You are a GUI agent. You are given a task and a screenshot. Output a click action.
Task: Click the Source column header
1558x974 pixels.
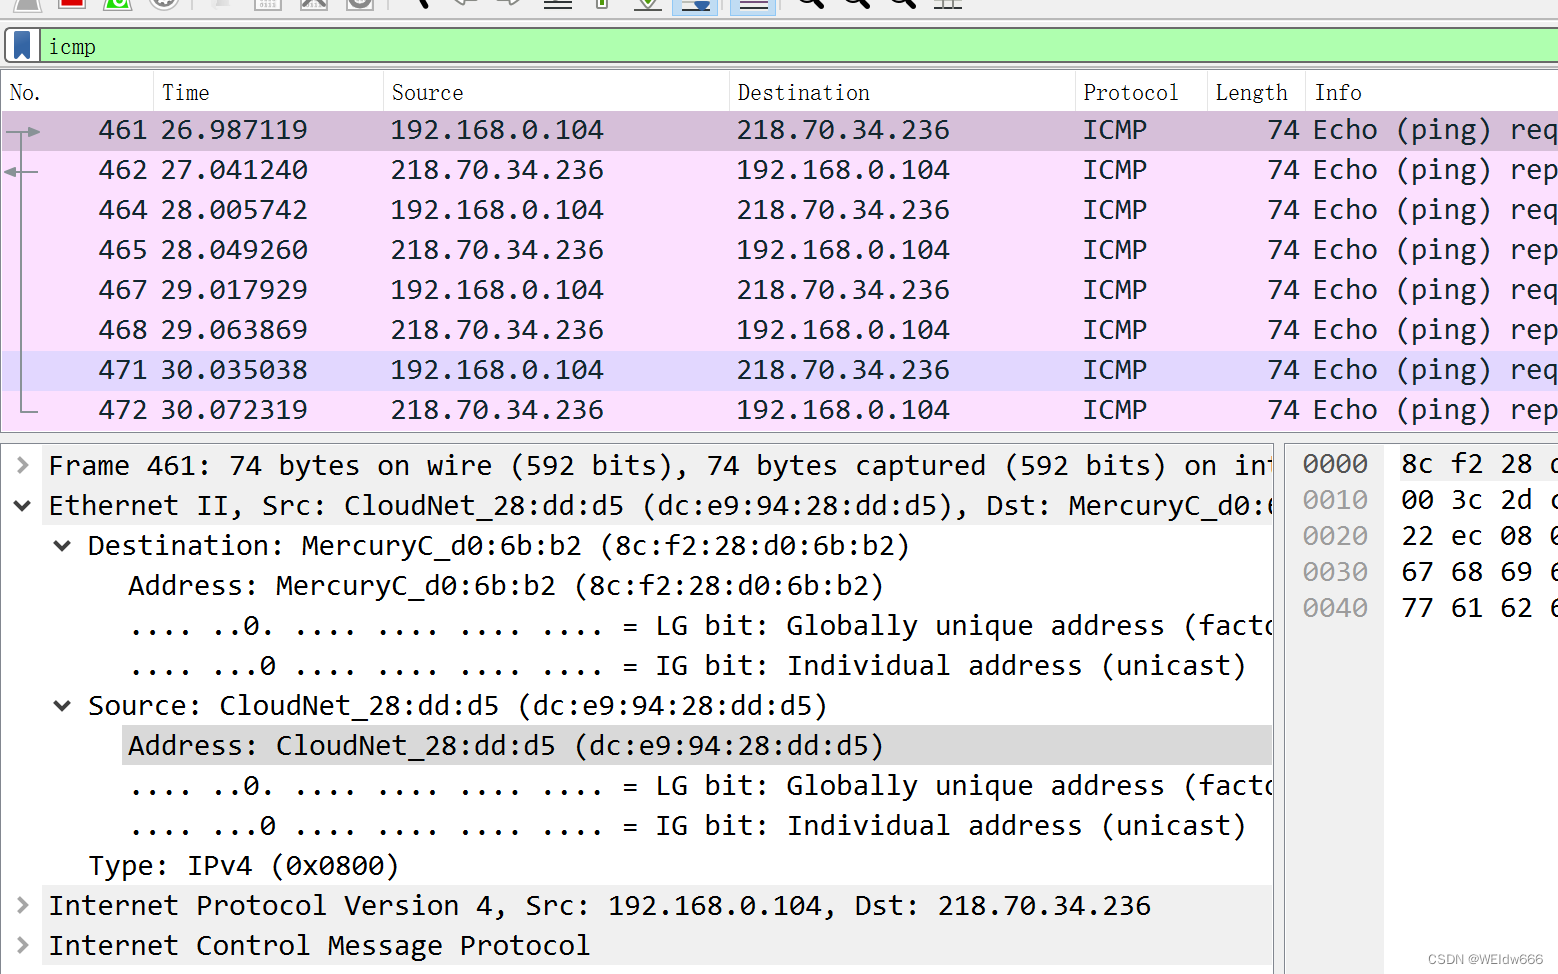click(x=556, y=93)
